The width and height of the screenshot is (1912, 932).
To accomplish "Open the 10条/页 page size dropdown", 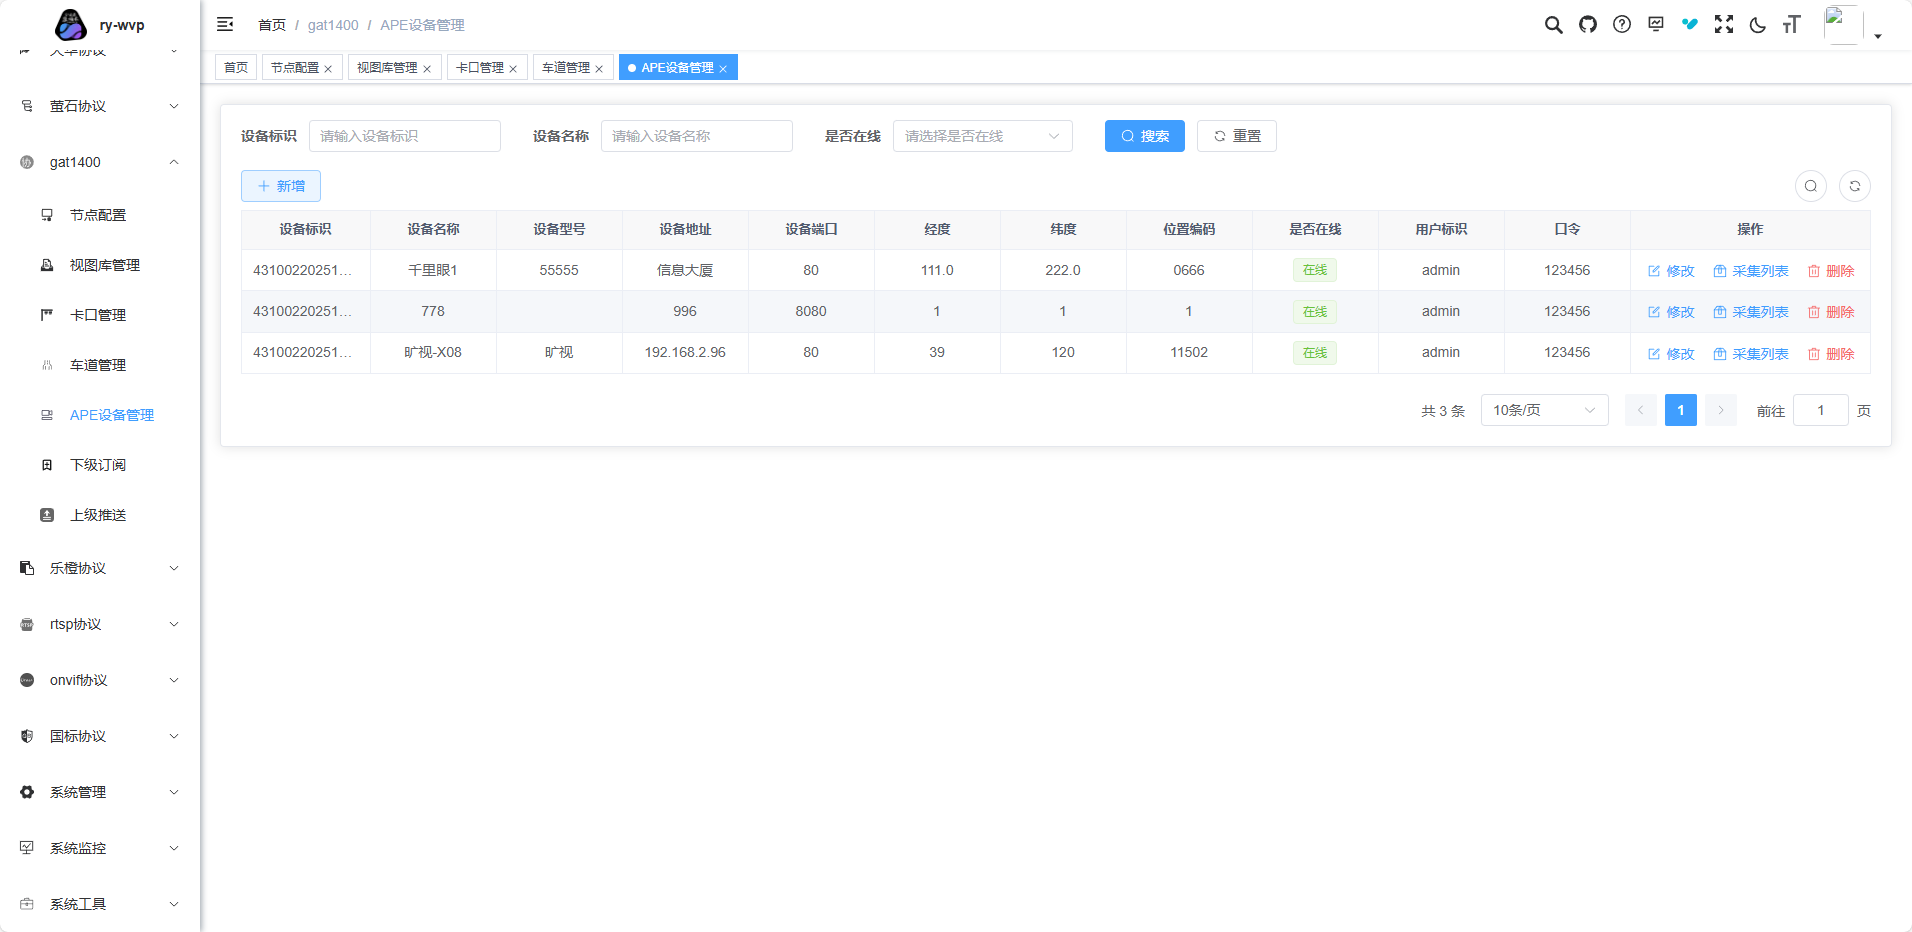I will pos(1543,410).
